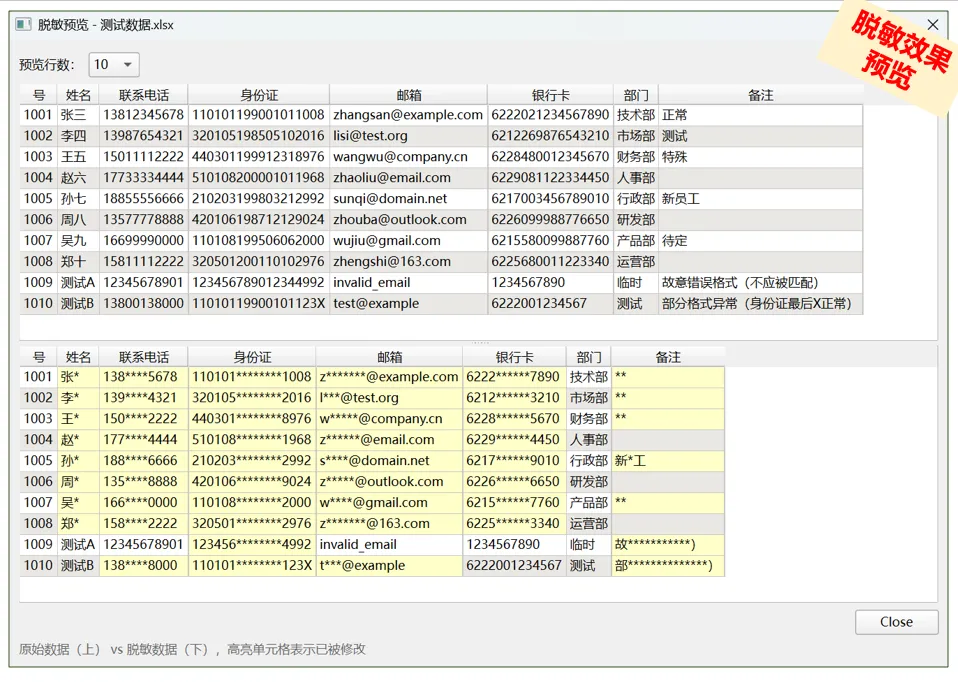Select masked ID 110101********1008
Screen dimensions: 958x682
[x=252, y=377]
